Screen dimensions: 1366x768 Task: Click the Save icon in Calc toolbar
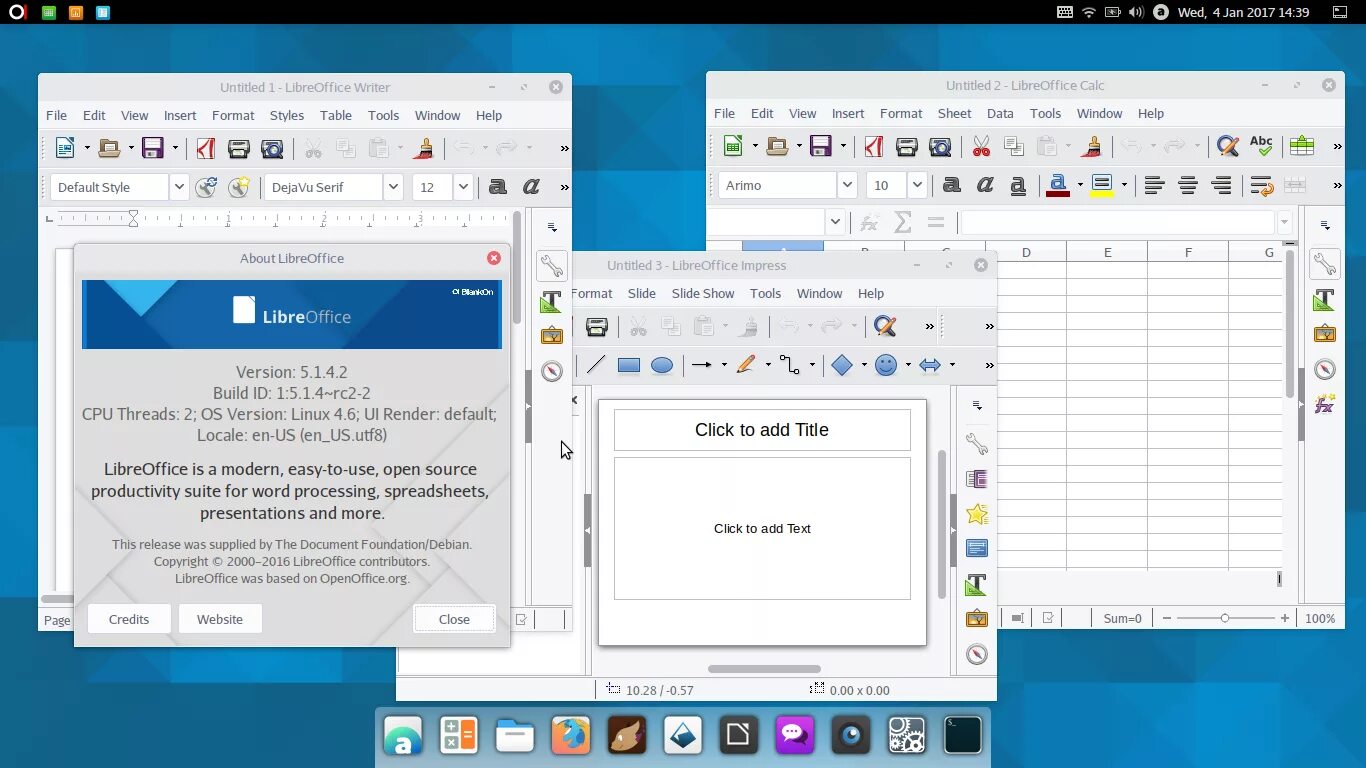point(821,146)
